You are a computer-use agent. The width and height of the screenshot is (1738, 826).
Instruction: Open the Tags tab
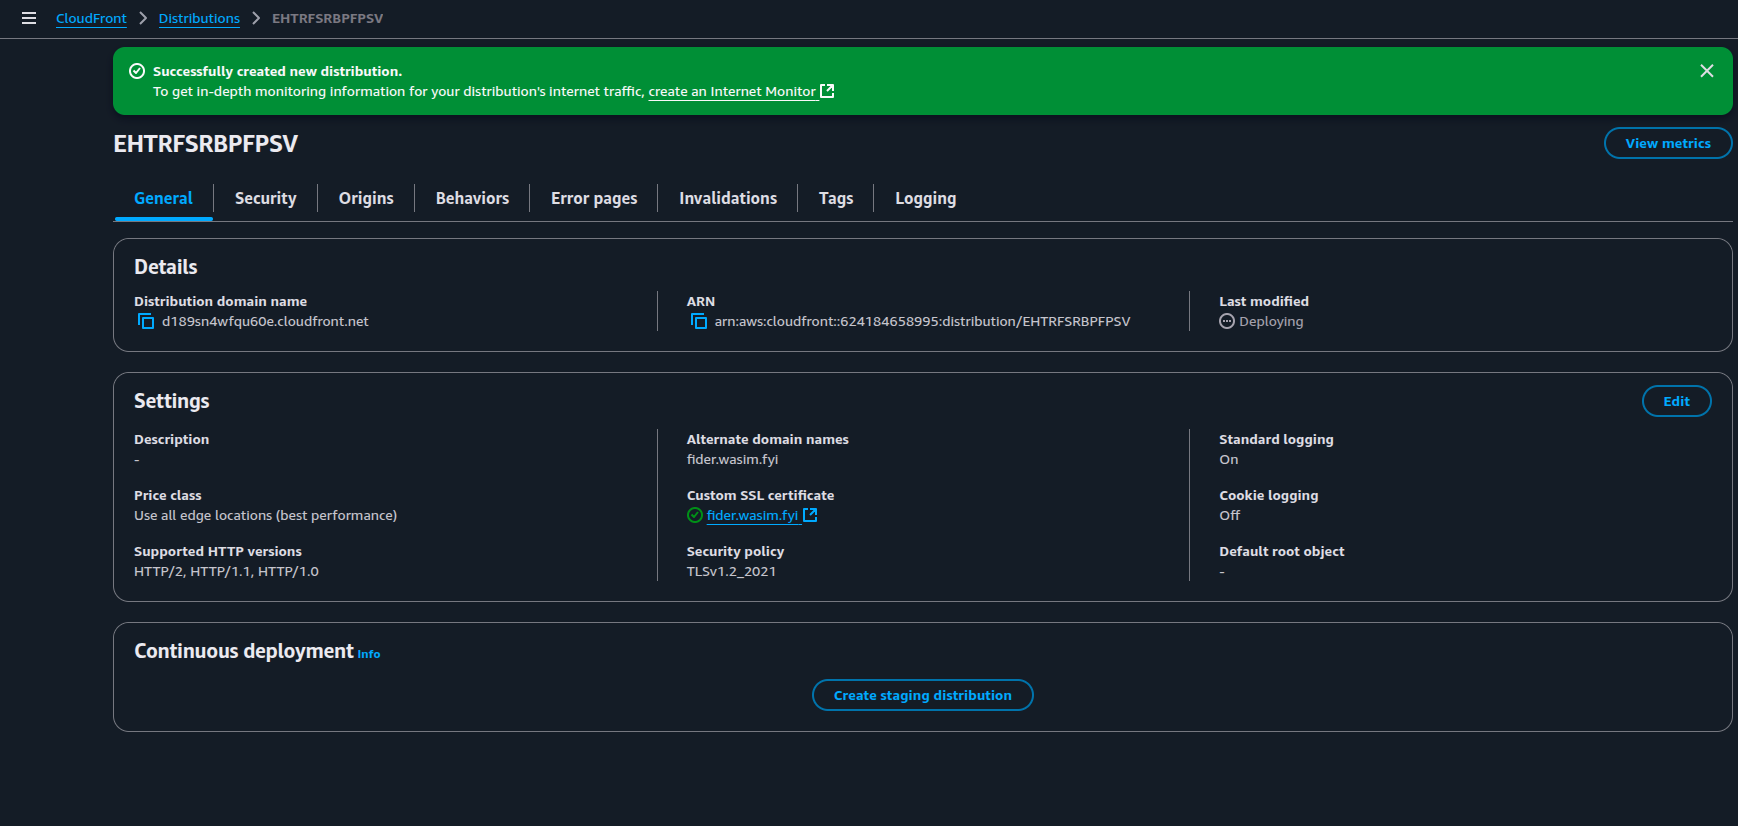[x=836, y=198]
